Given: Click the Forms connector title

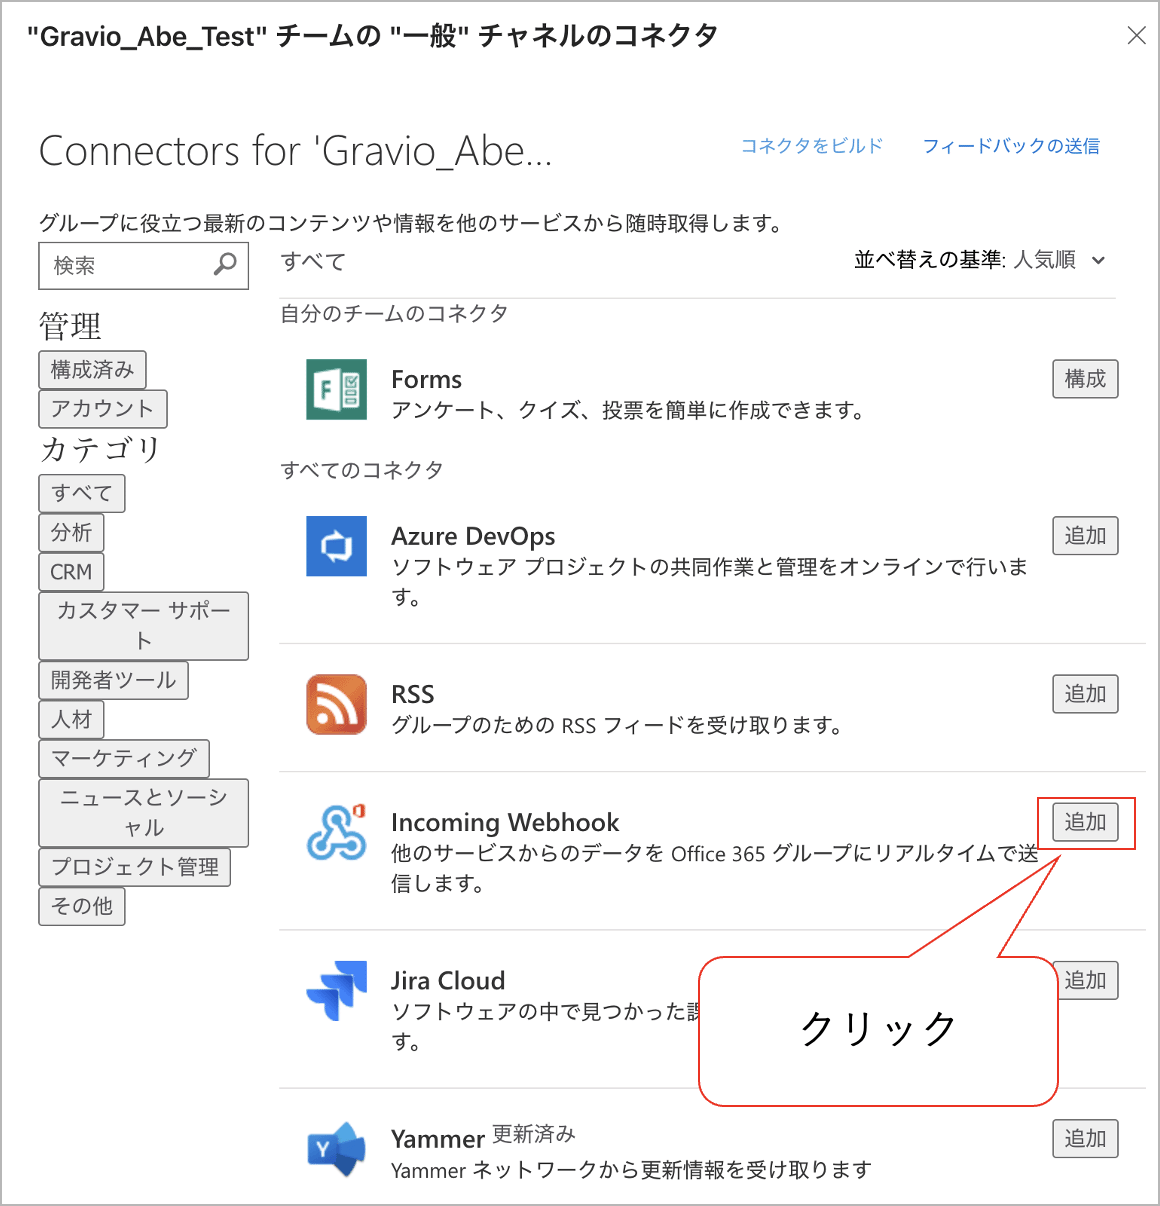Looking at the screenshot, I should (x=427, y=380).
